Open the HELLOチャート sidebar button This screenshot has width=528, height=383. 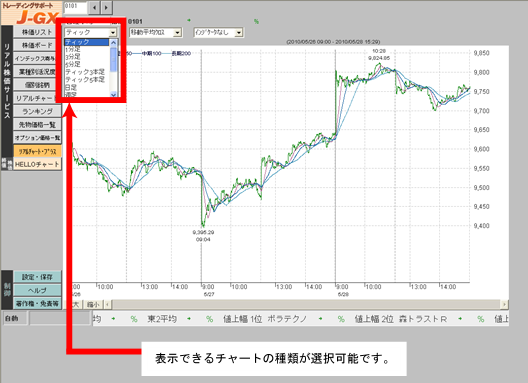pyautogui.click(x=37, y=164)
